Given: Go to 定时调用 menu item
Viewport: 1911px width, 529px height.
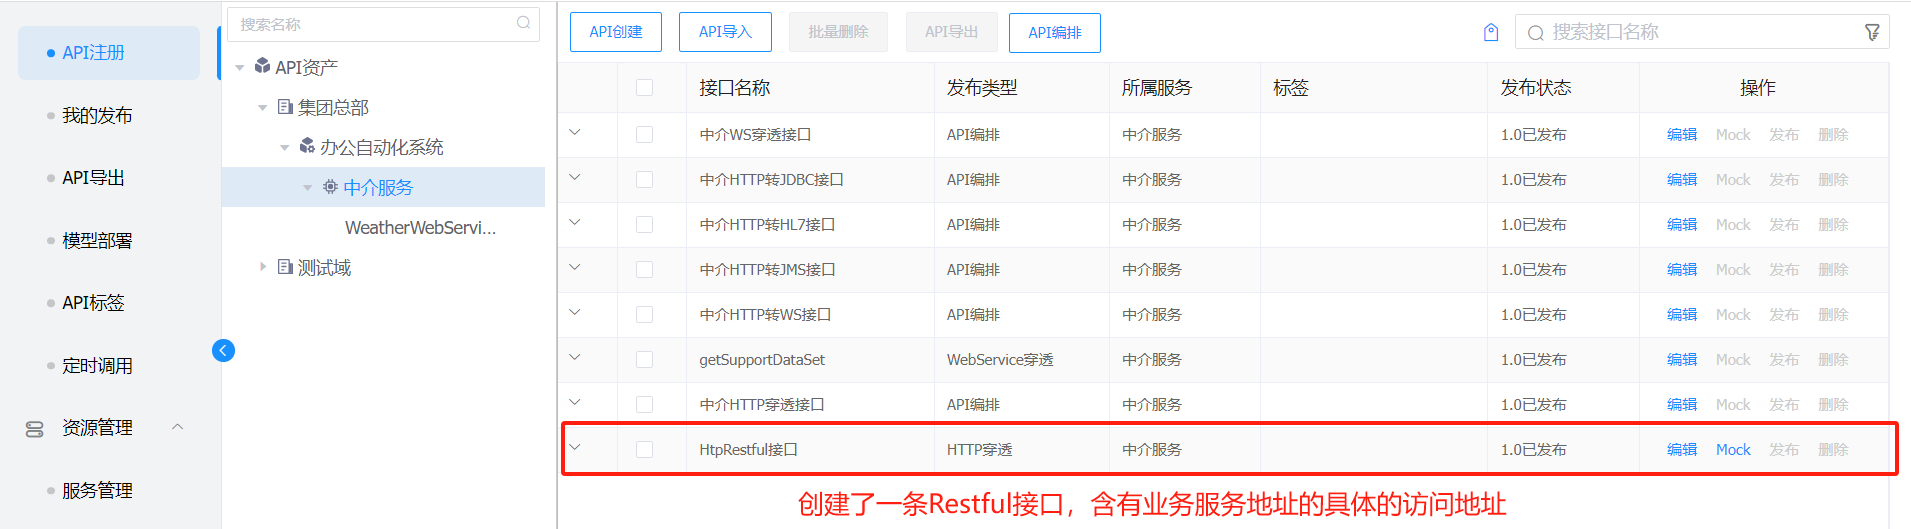Looking at the screenshot, I should (97, 366).
